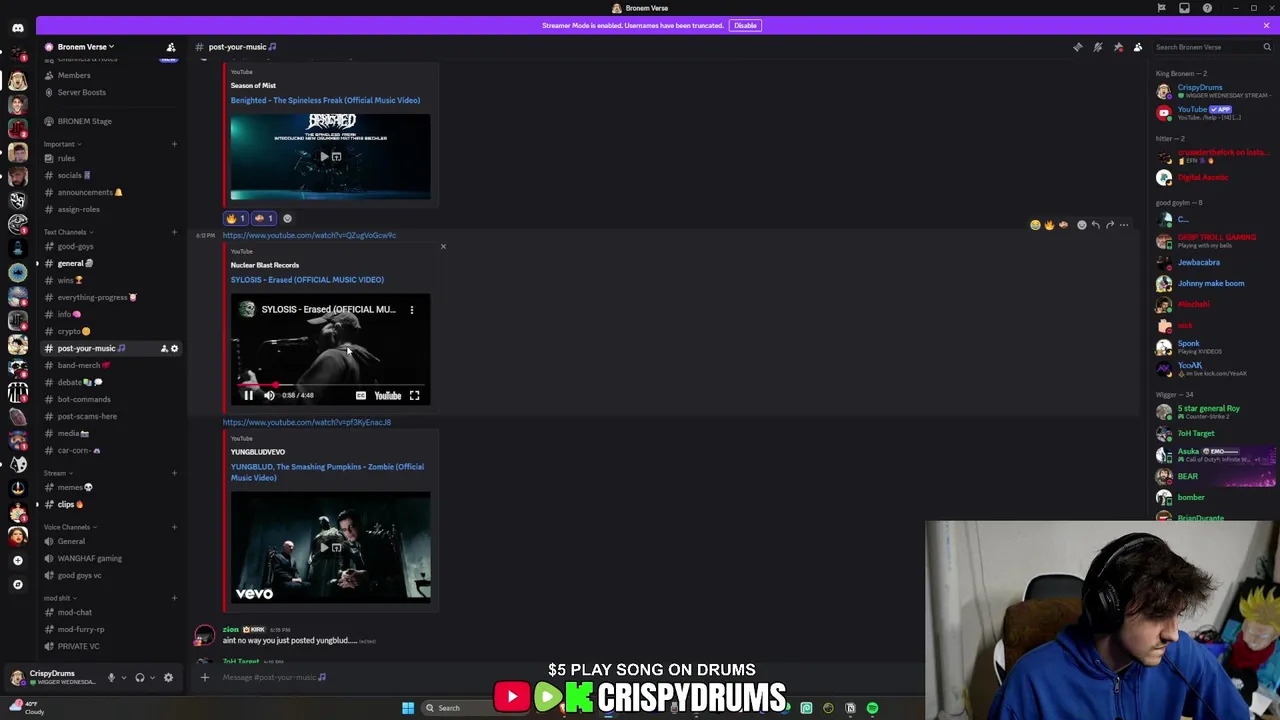Toggle the member list icon
Screen dimensions: 1280x720
tap(1138, 47)
